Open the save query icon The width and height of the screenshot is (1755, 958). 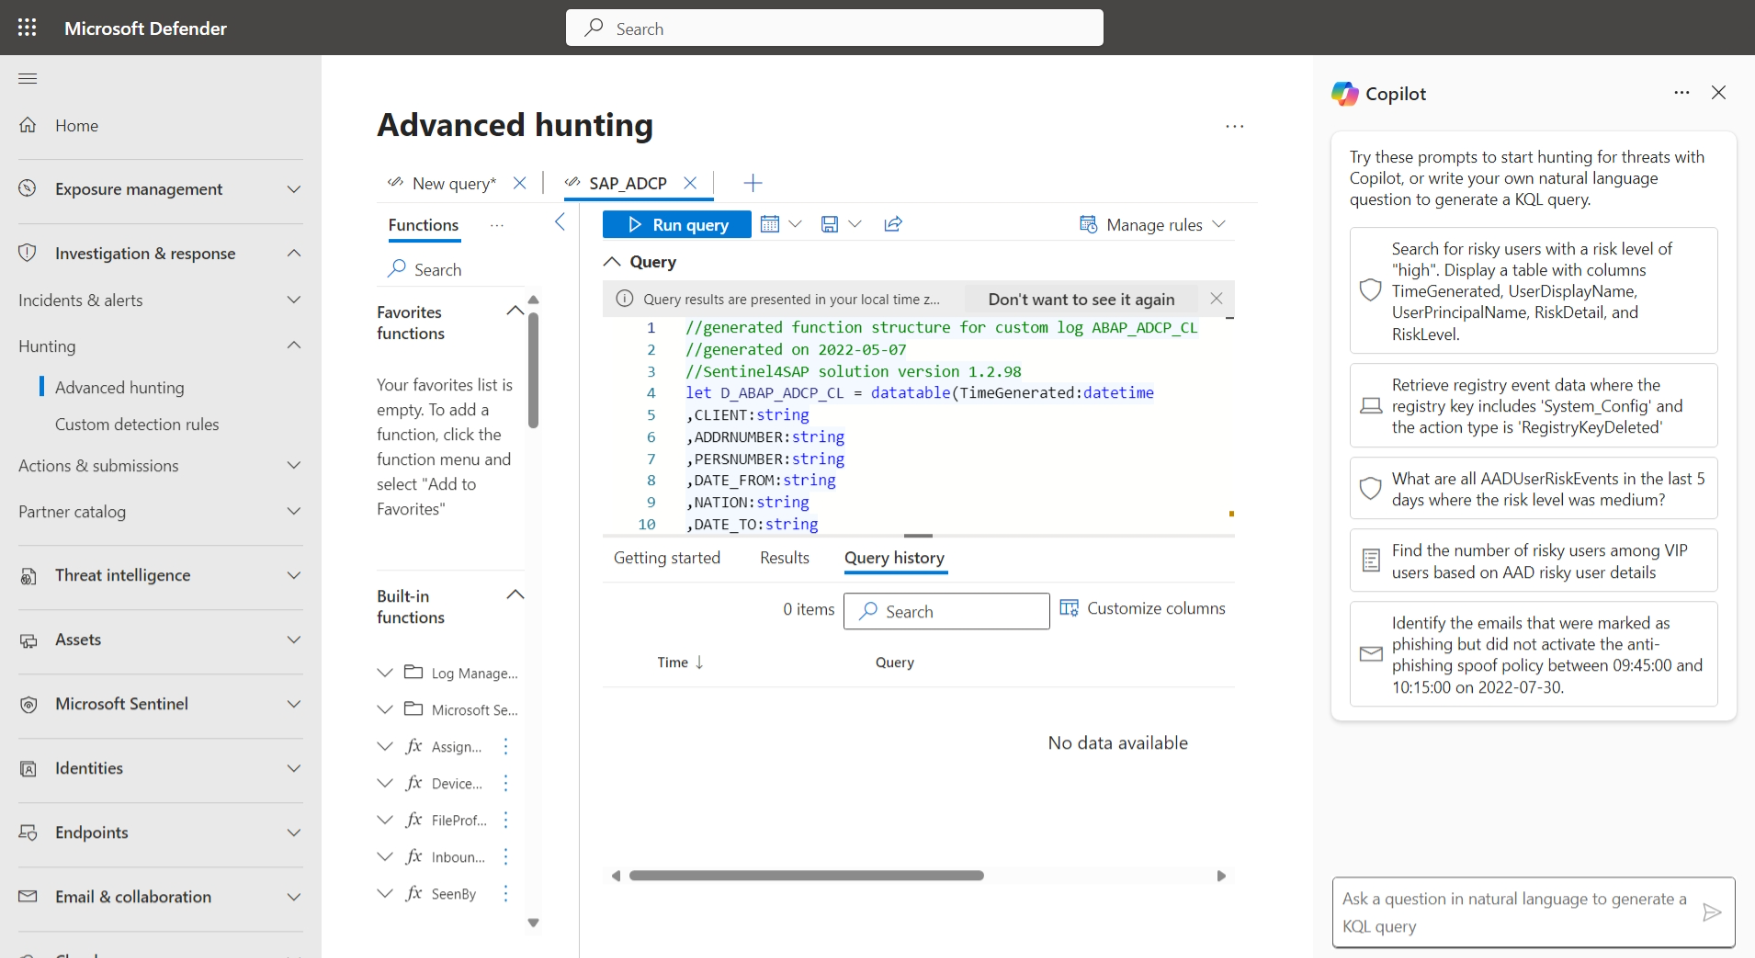[829, 224]
